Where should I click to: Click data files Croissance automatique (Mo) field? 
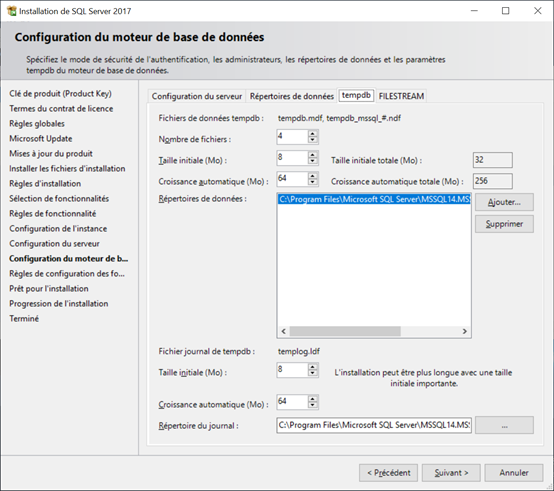pyautogui.click(x=292, y=179)
